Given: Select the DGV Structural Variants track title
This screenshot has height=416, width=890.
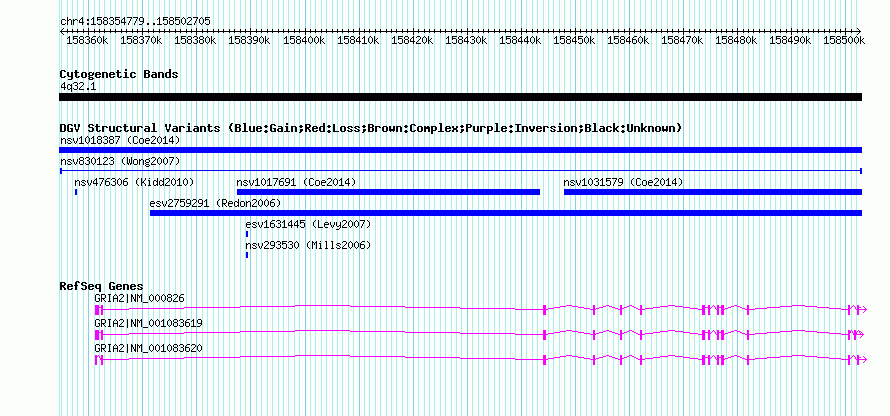Looking at the screenshot, I should pyautogui.click(x=371, y=128).
